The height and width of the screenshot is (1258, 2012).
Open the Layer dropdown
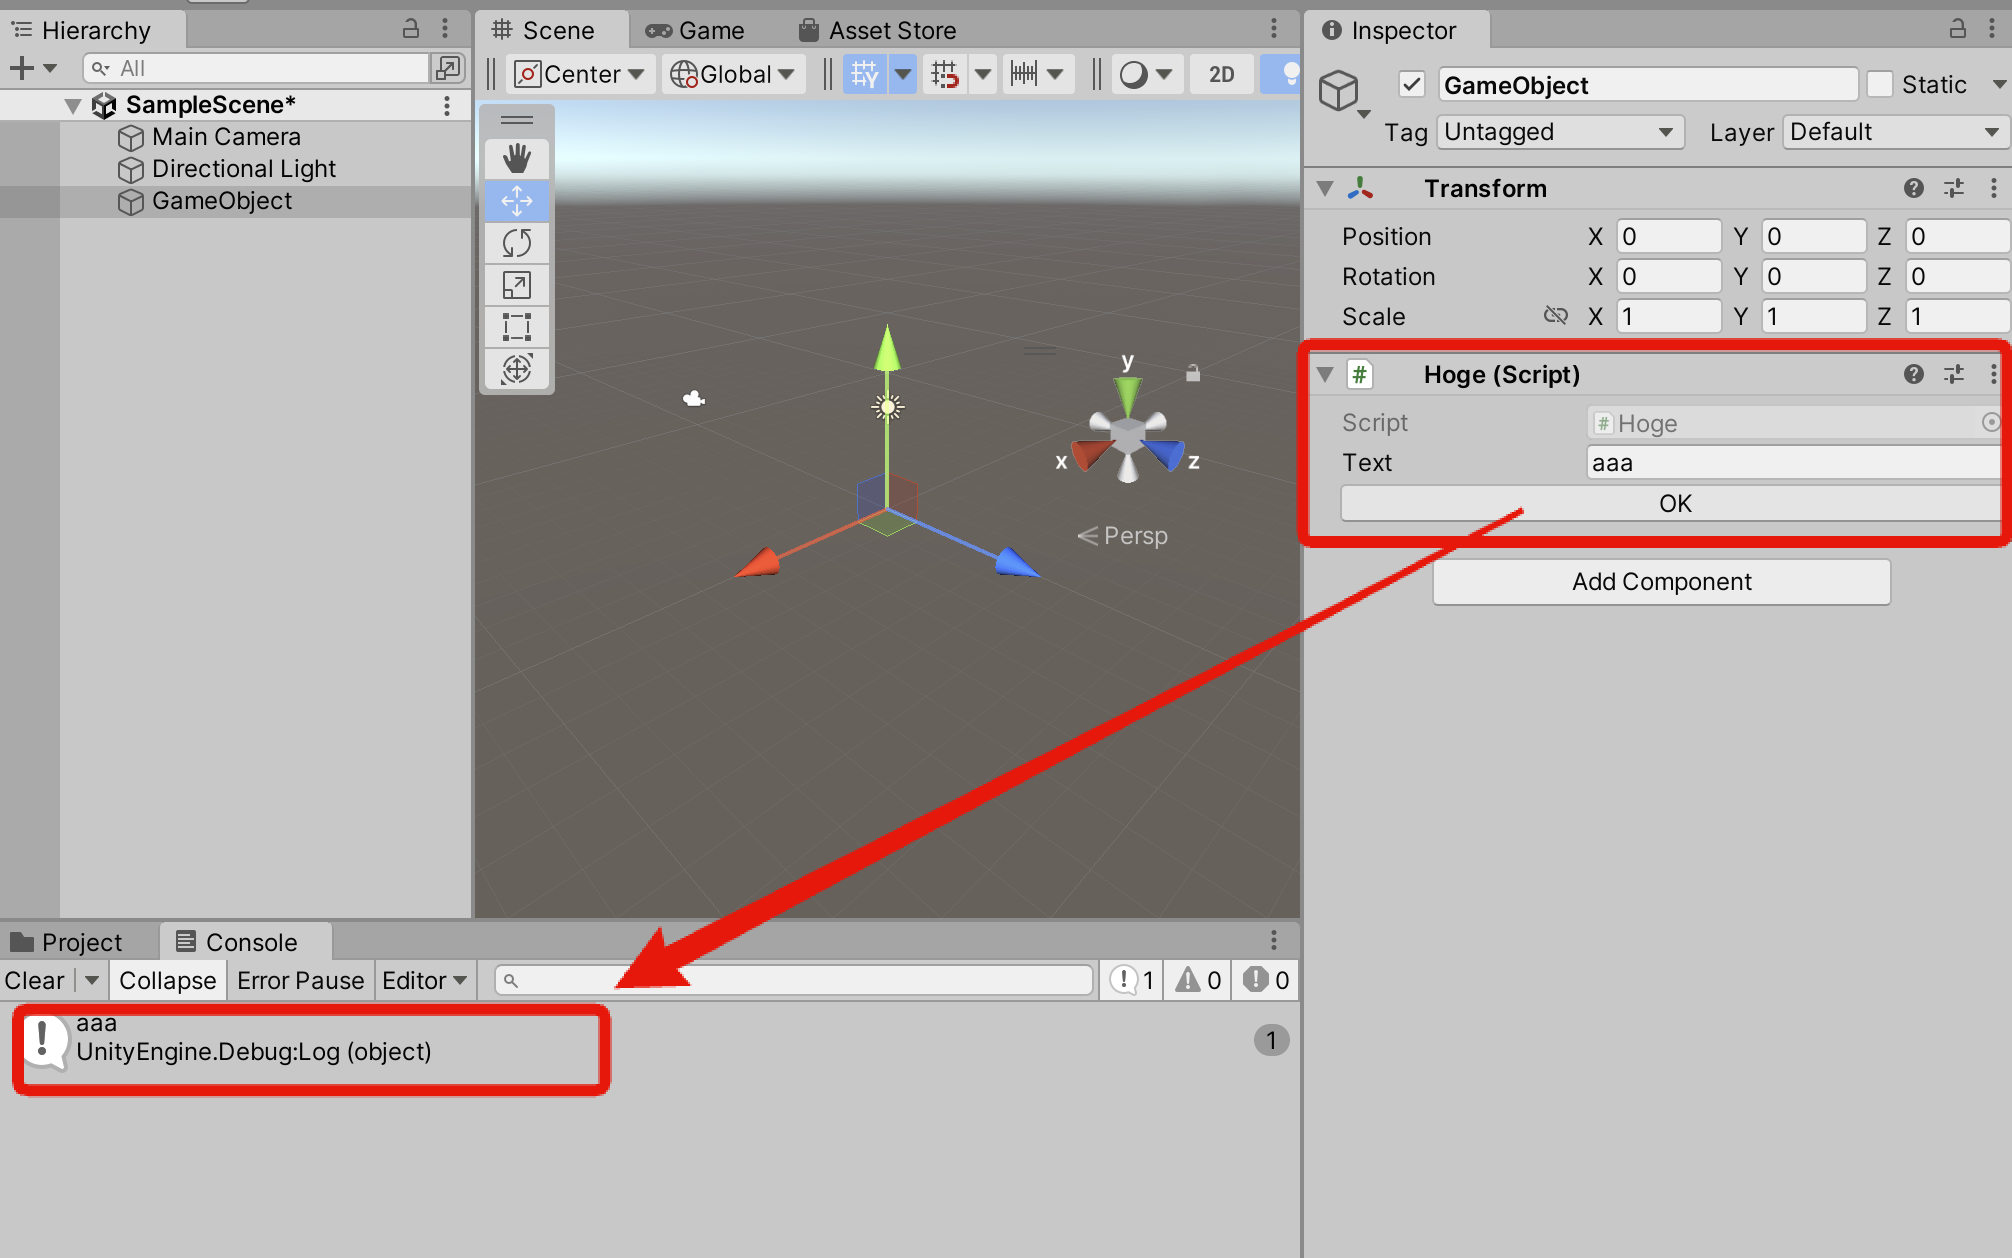[1893, 131]
